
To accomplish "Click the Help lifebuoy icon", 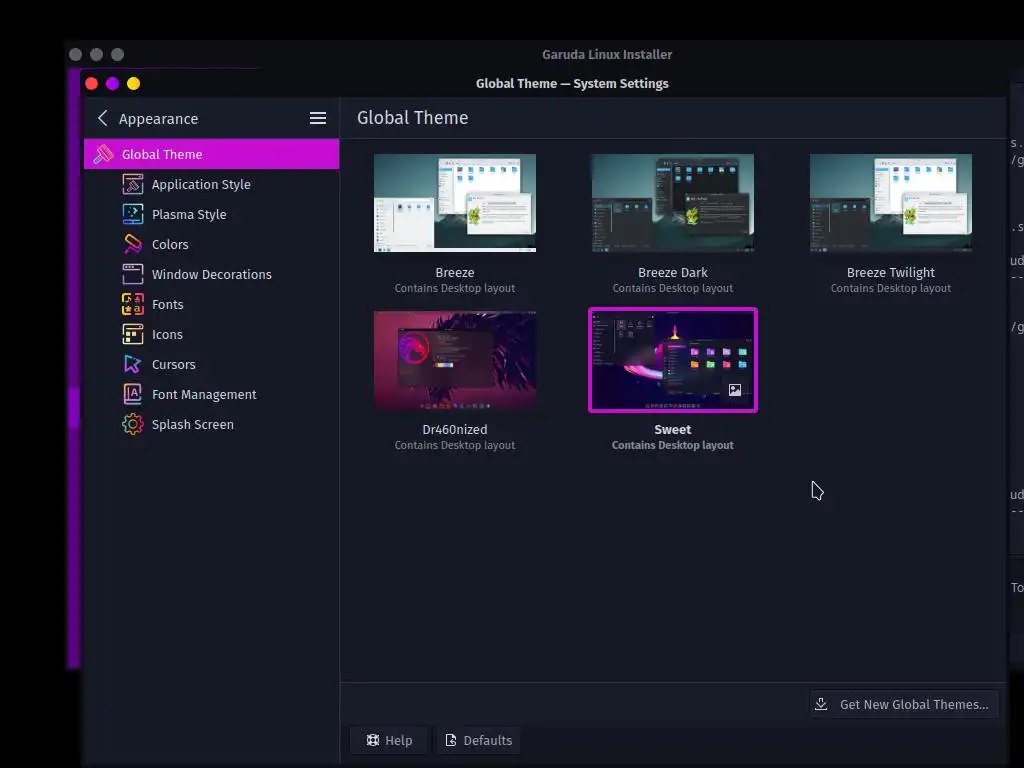I will coord(373,740).
